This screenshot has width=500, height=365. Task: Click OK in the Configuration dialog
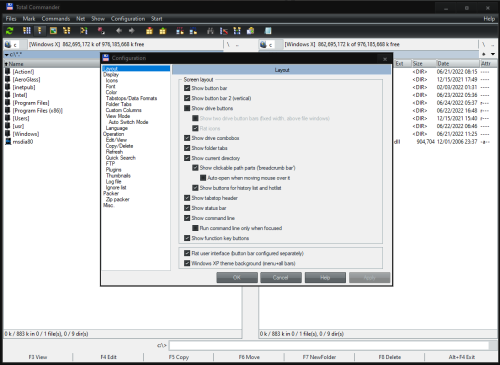click(237, 278)
